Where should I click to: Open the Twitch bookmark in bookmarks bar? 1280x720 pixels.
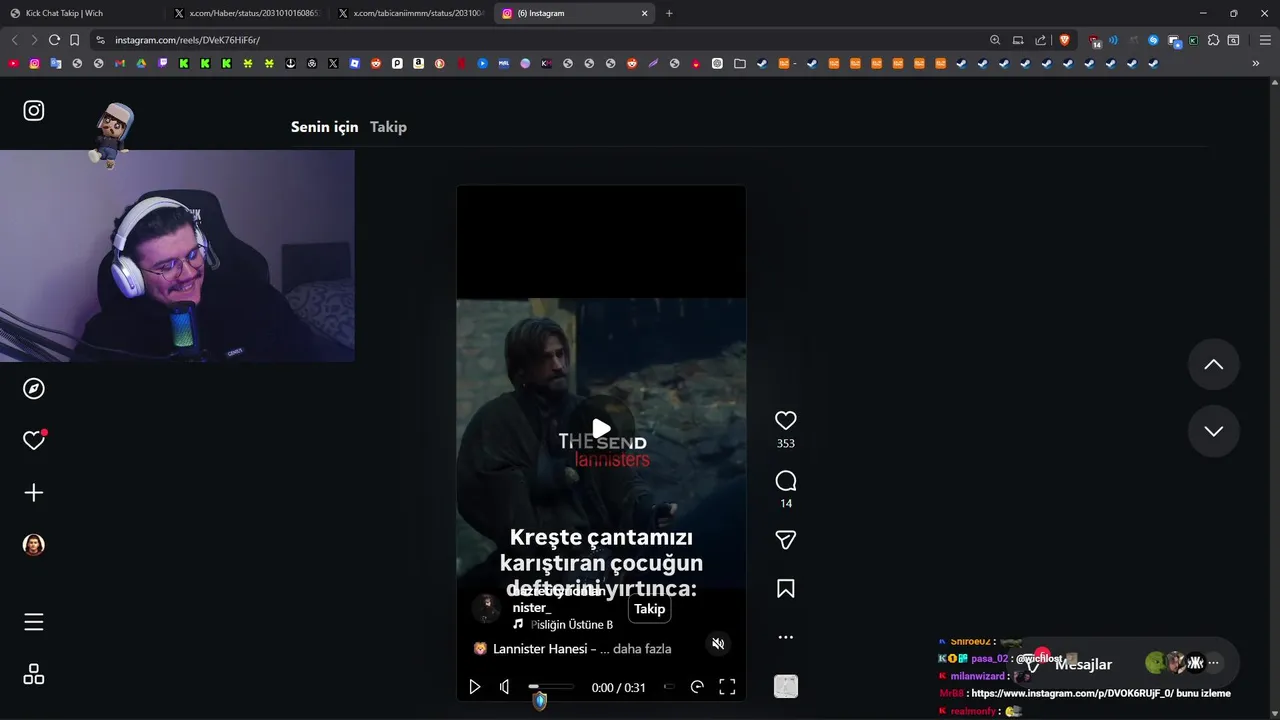(x=163, y=63)
